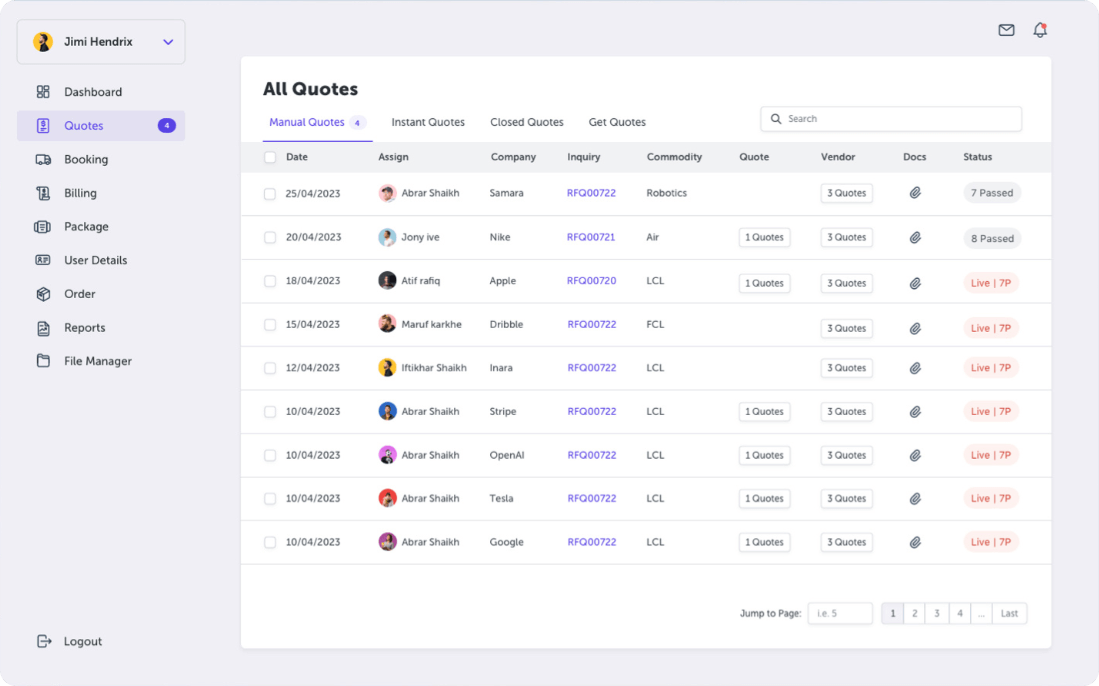Check the box for the Nike row
The height and width of the screenshot is (686, 1099).
point(270,238)
